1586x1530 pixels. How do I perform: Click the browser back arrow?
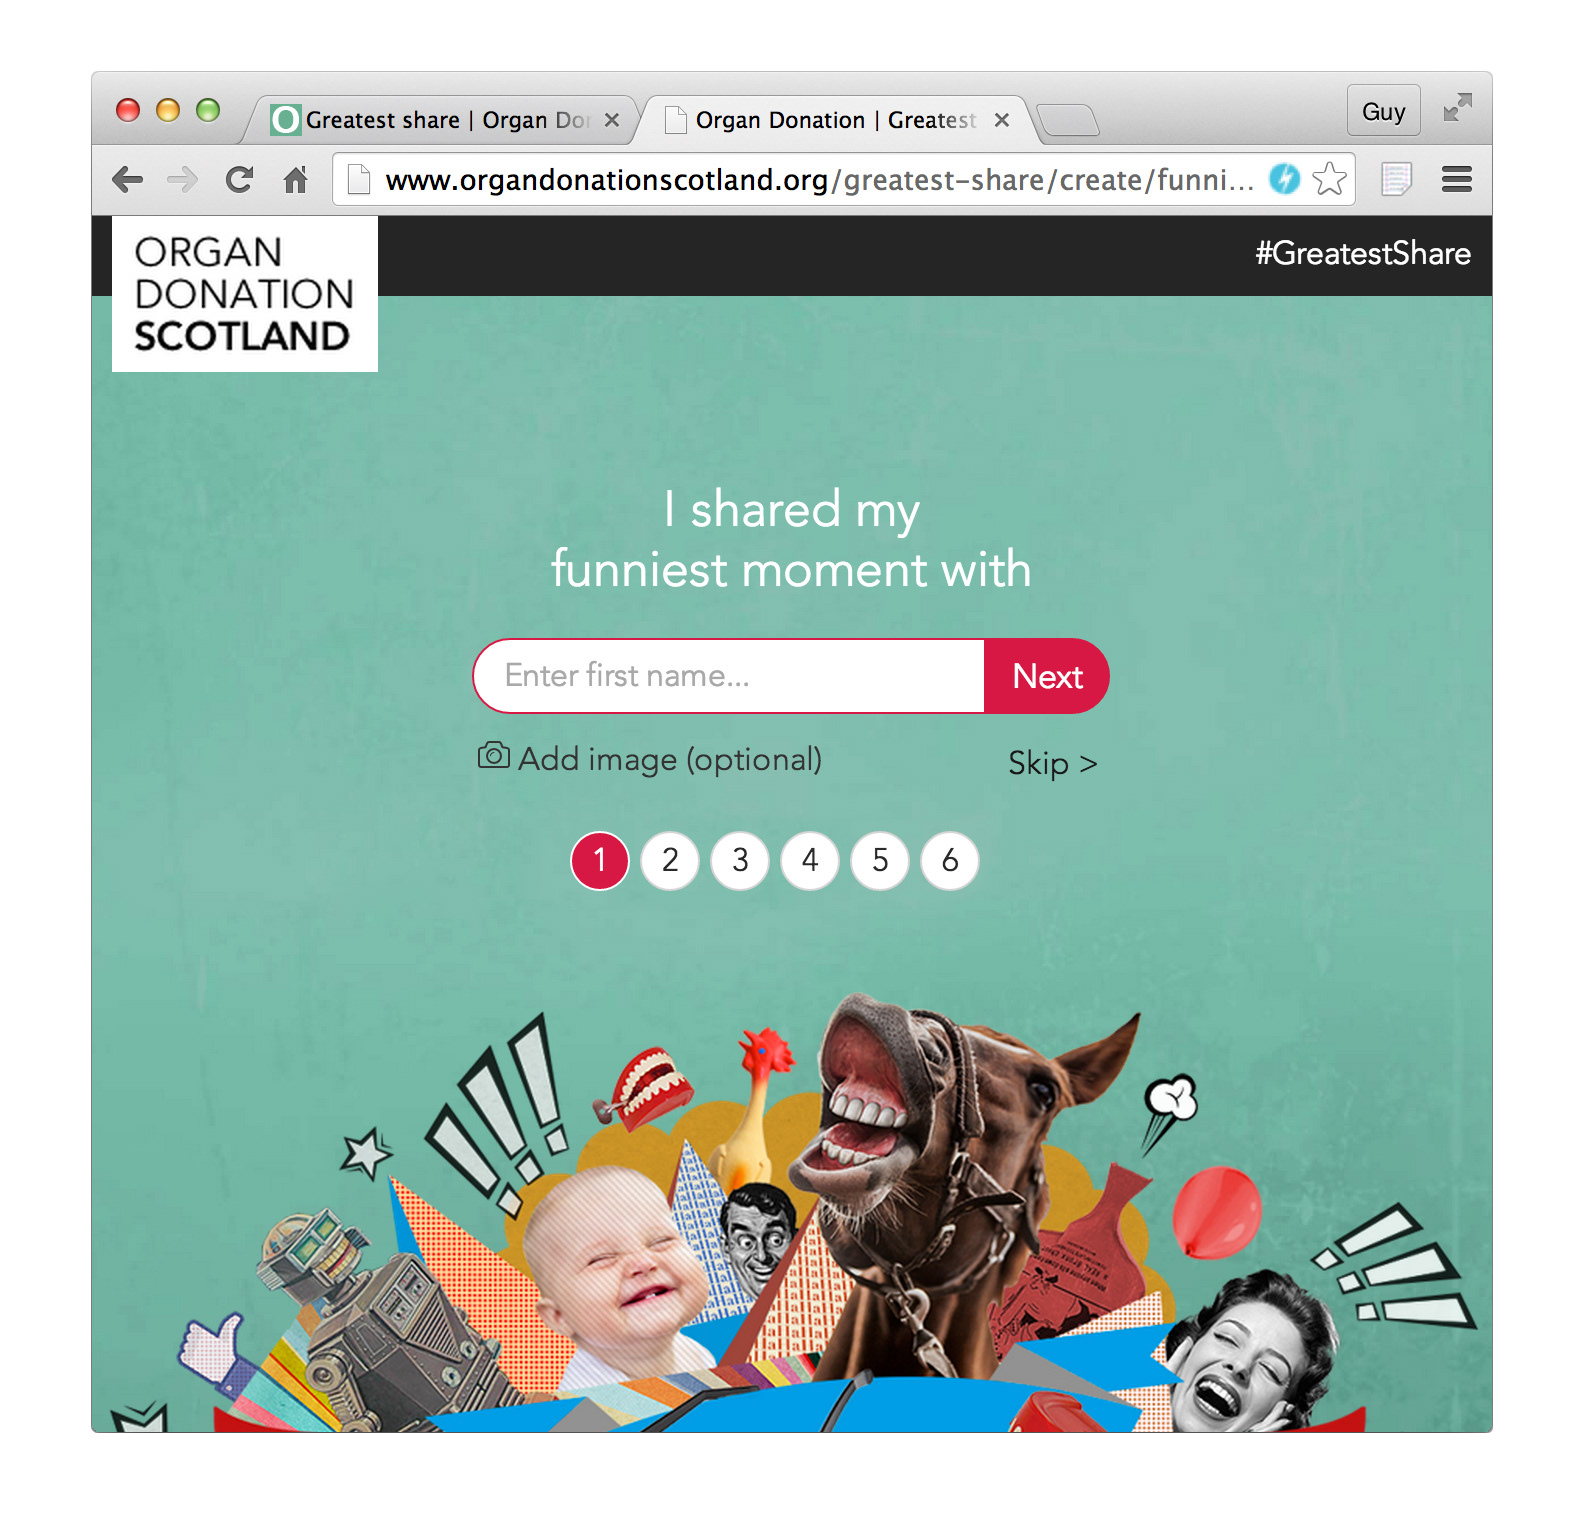click(128, 180)
